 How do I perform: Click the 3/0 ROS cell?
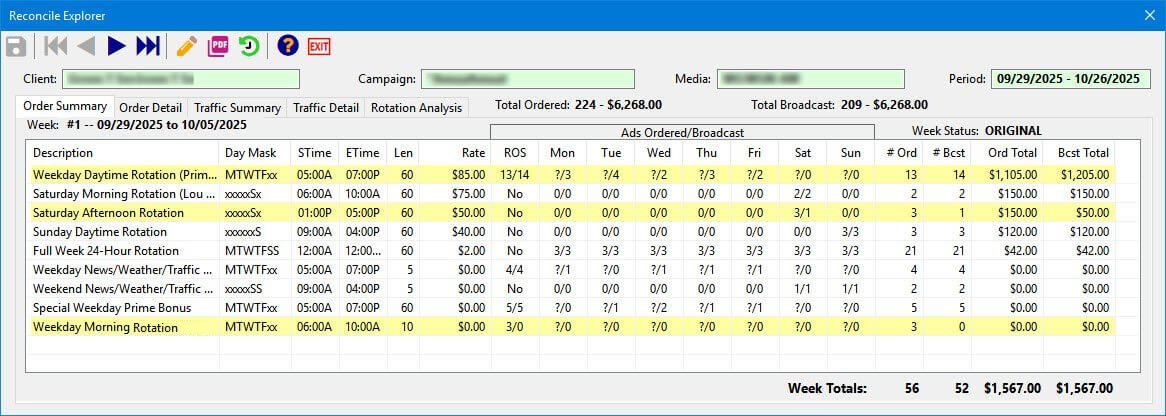click(515, 327)
